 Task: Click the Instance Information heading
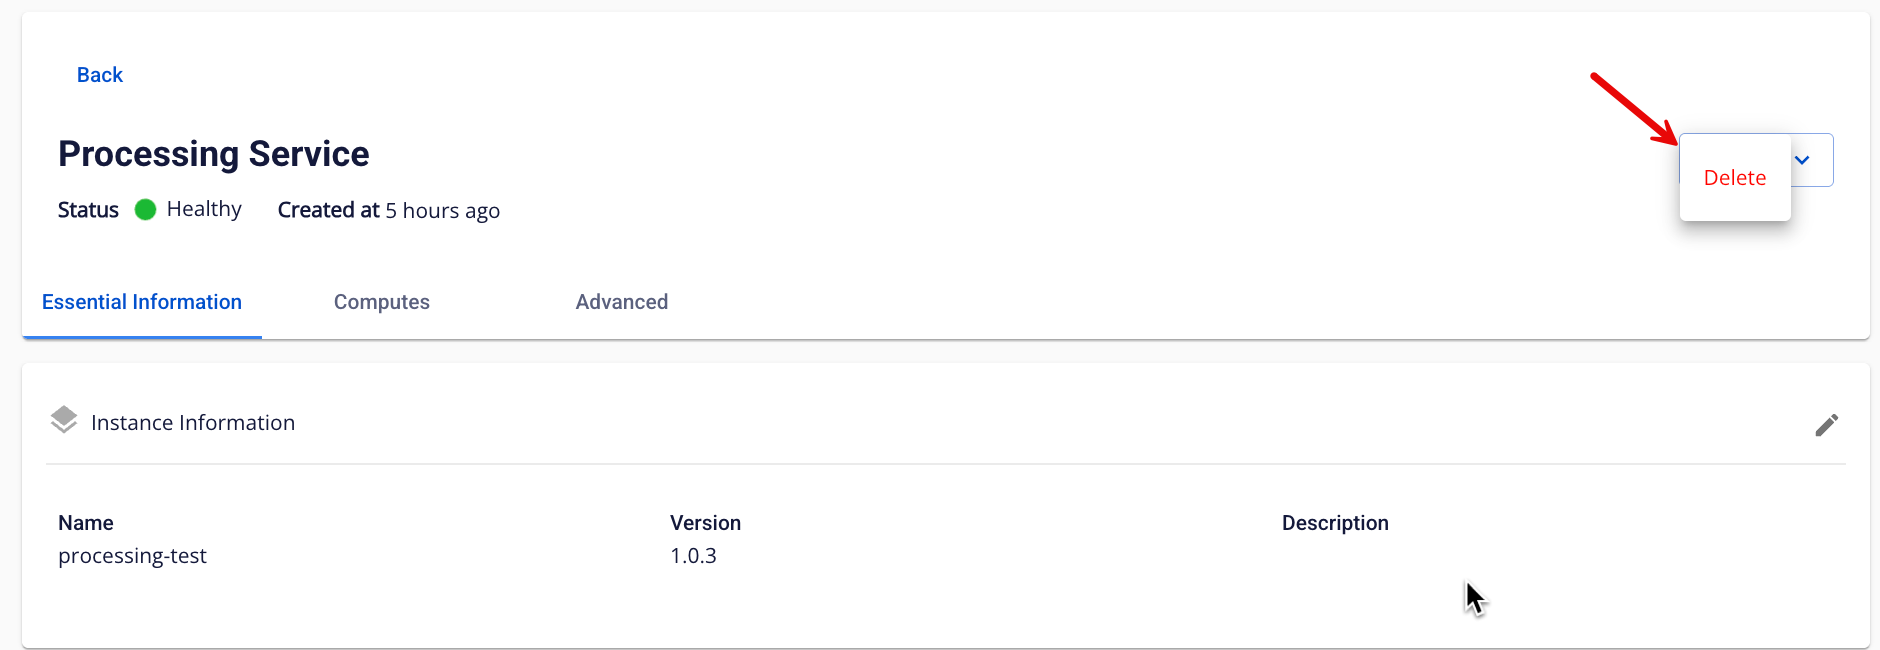pos(193,423)
